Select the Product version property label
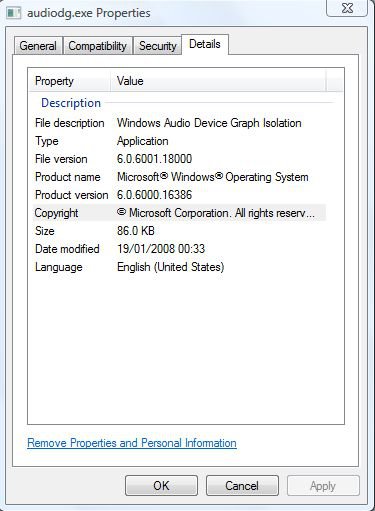Viewport: 375px width, 511px height. 72,195
